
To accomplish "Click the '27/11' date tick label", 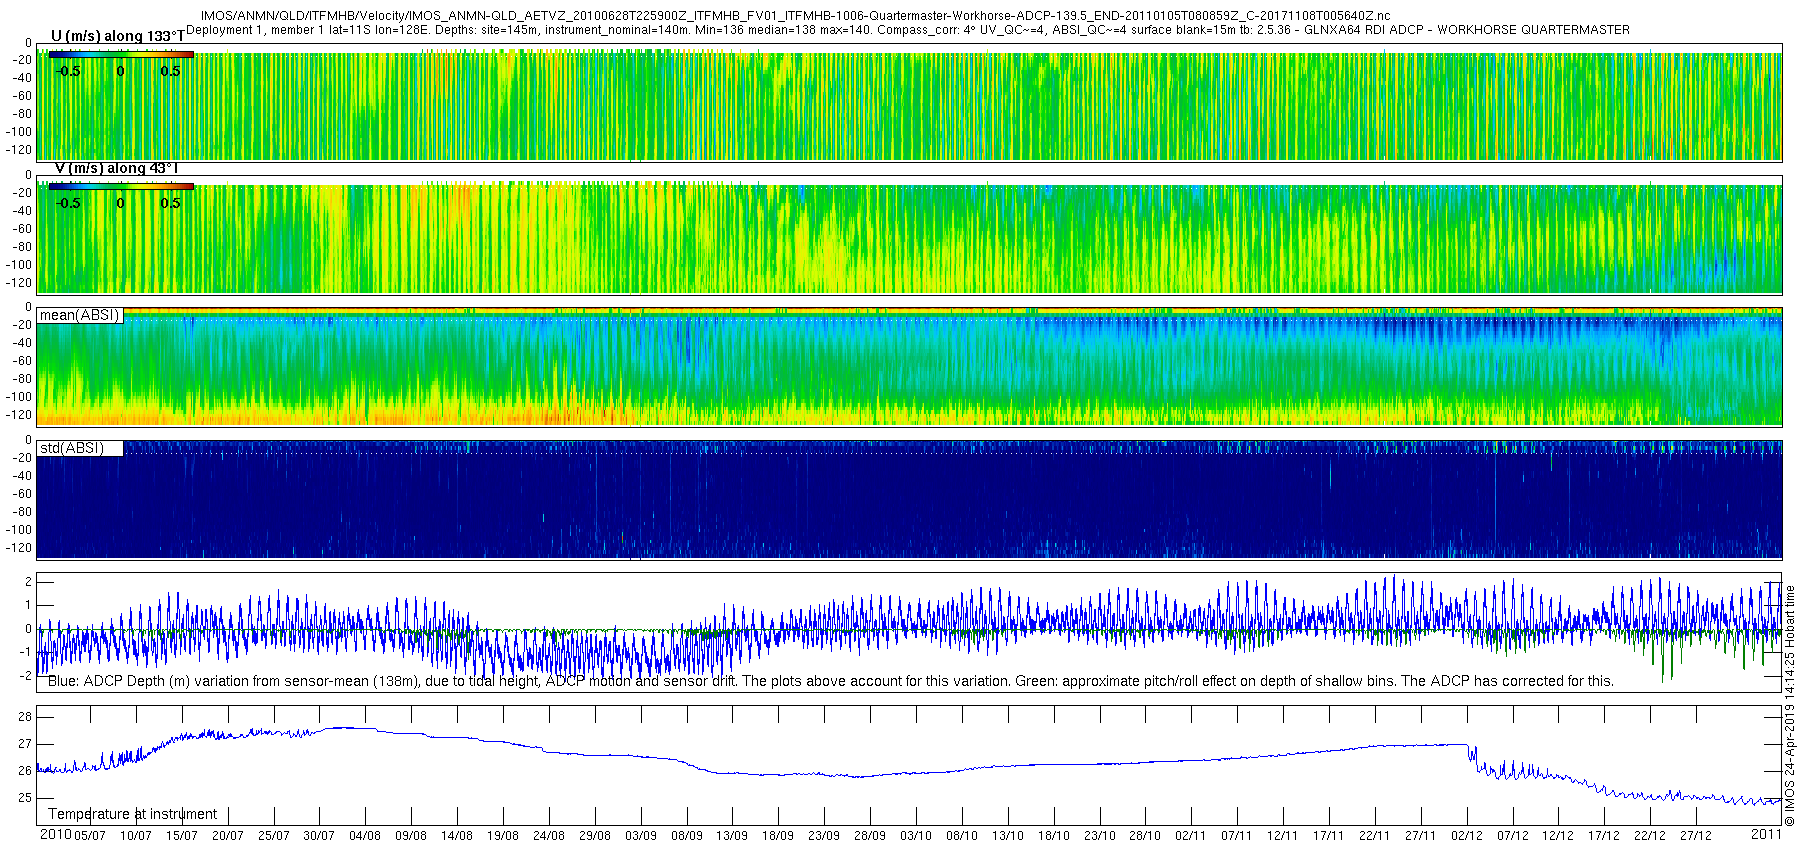I will [x=1421, y=836].
